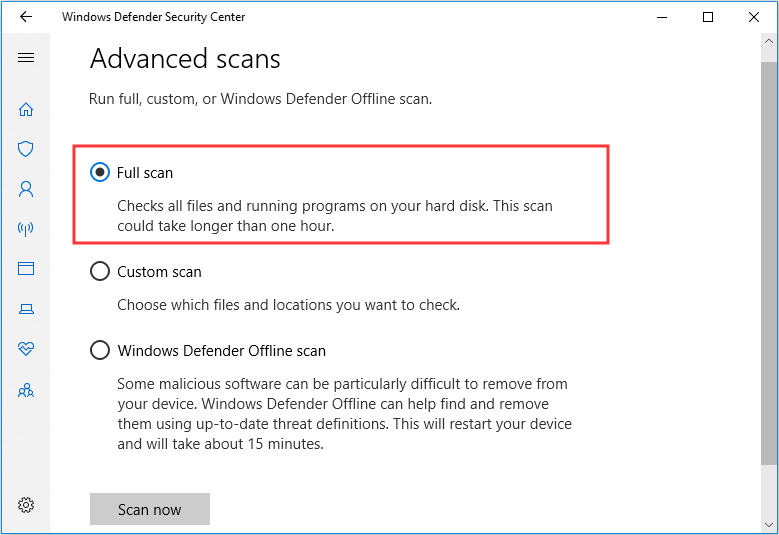This screenshot has width=779, height=535.
Task: Open Virus & threat protection shield icon
Action: [x=26, y=149]
